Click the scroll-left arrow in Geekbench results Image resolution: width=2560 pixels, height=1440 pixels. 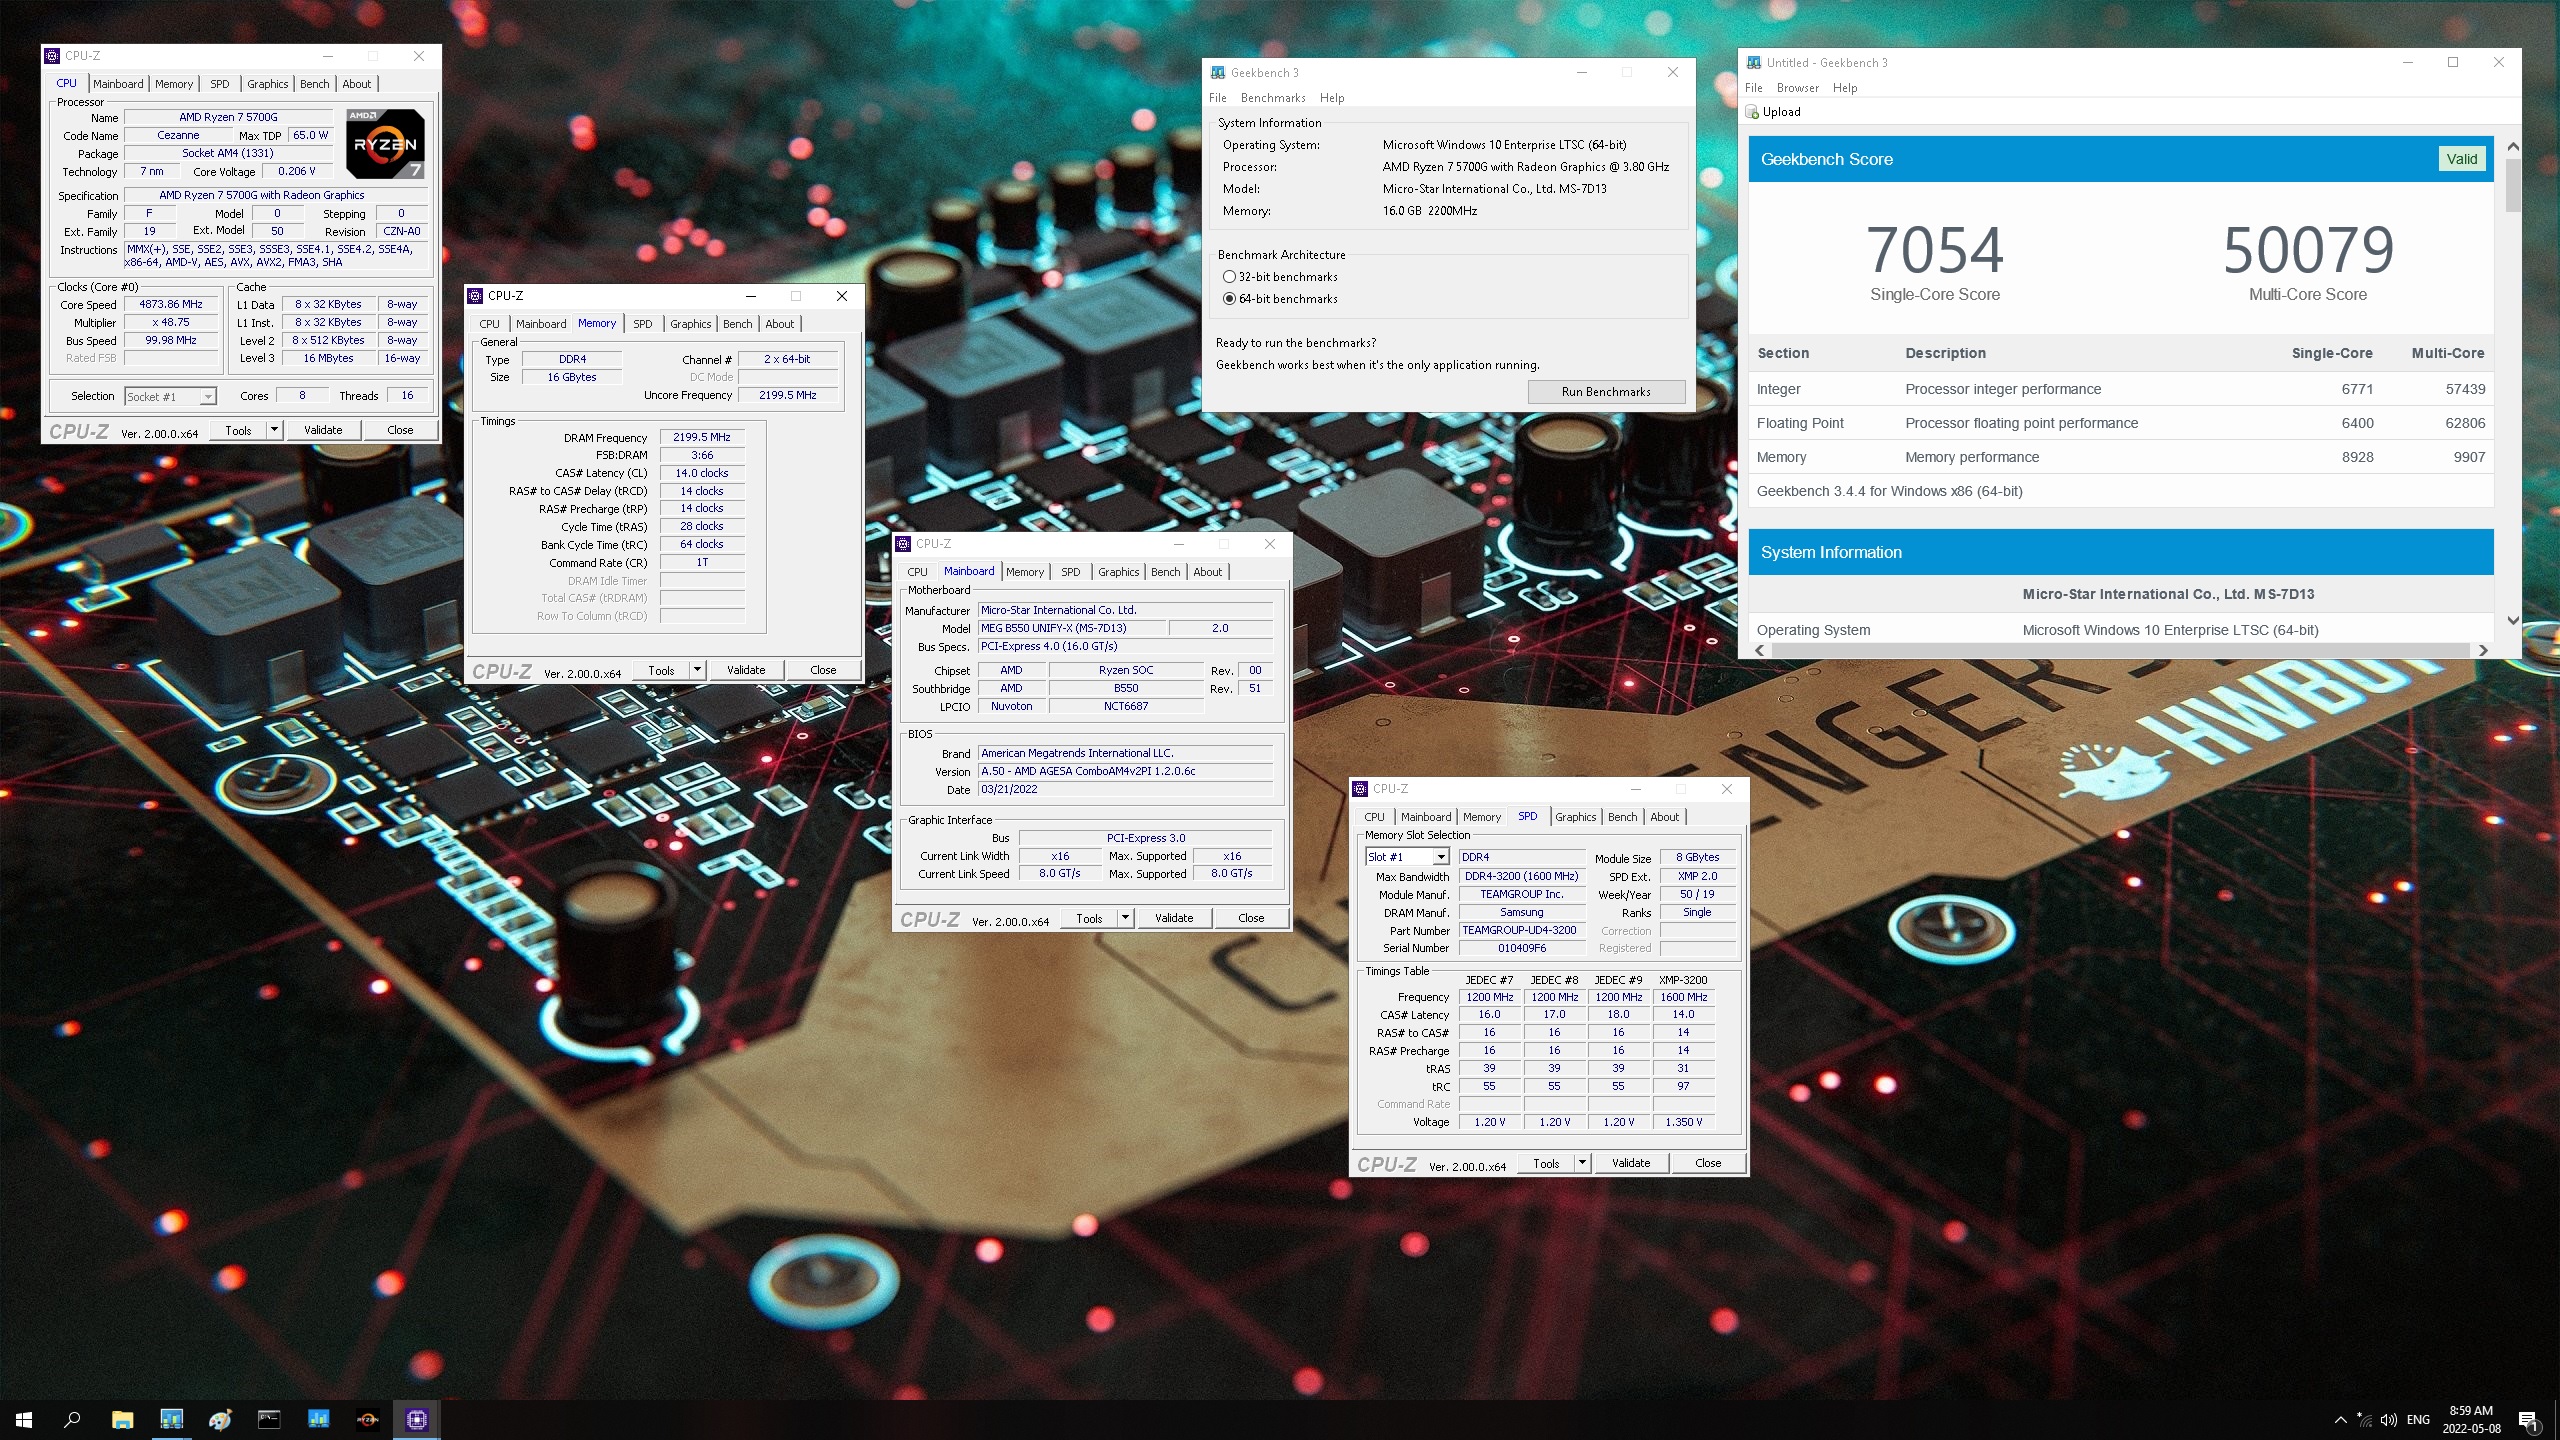(1760, 650)
